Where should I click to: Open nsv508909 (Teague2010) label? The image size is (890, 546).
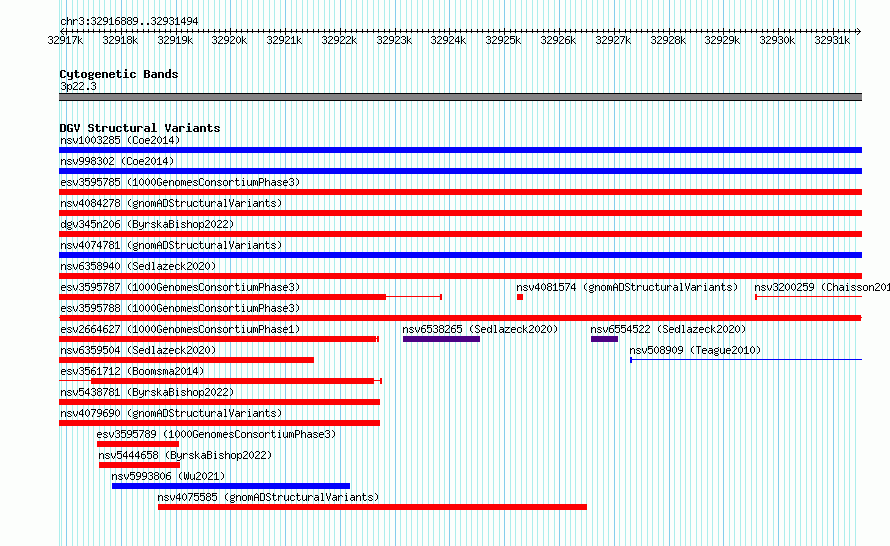[x=695, y=350]
